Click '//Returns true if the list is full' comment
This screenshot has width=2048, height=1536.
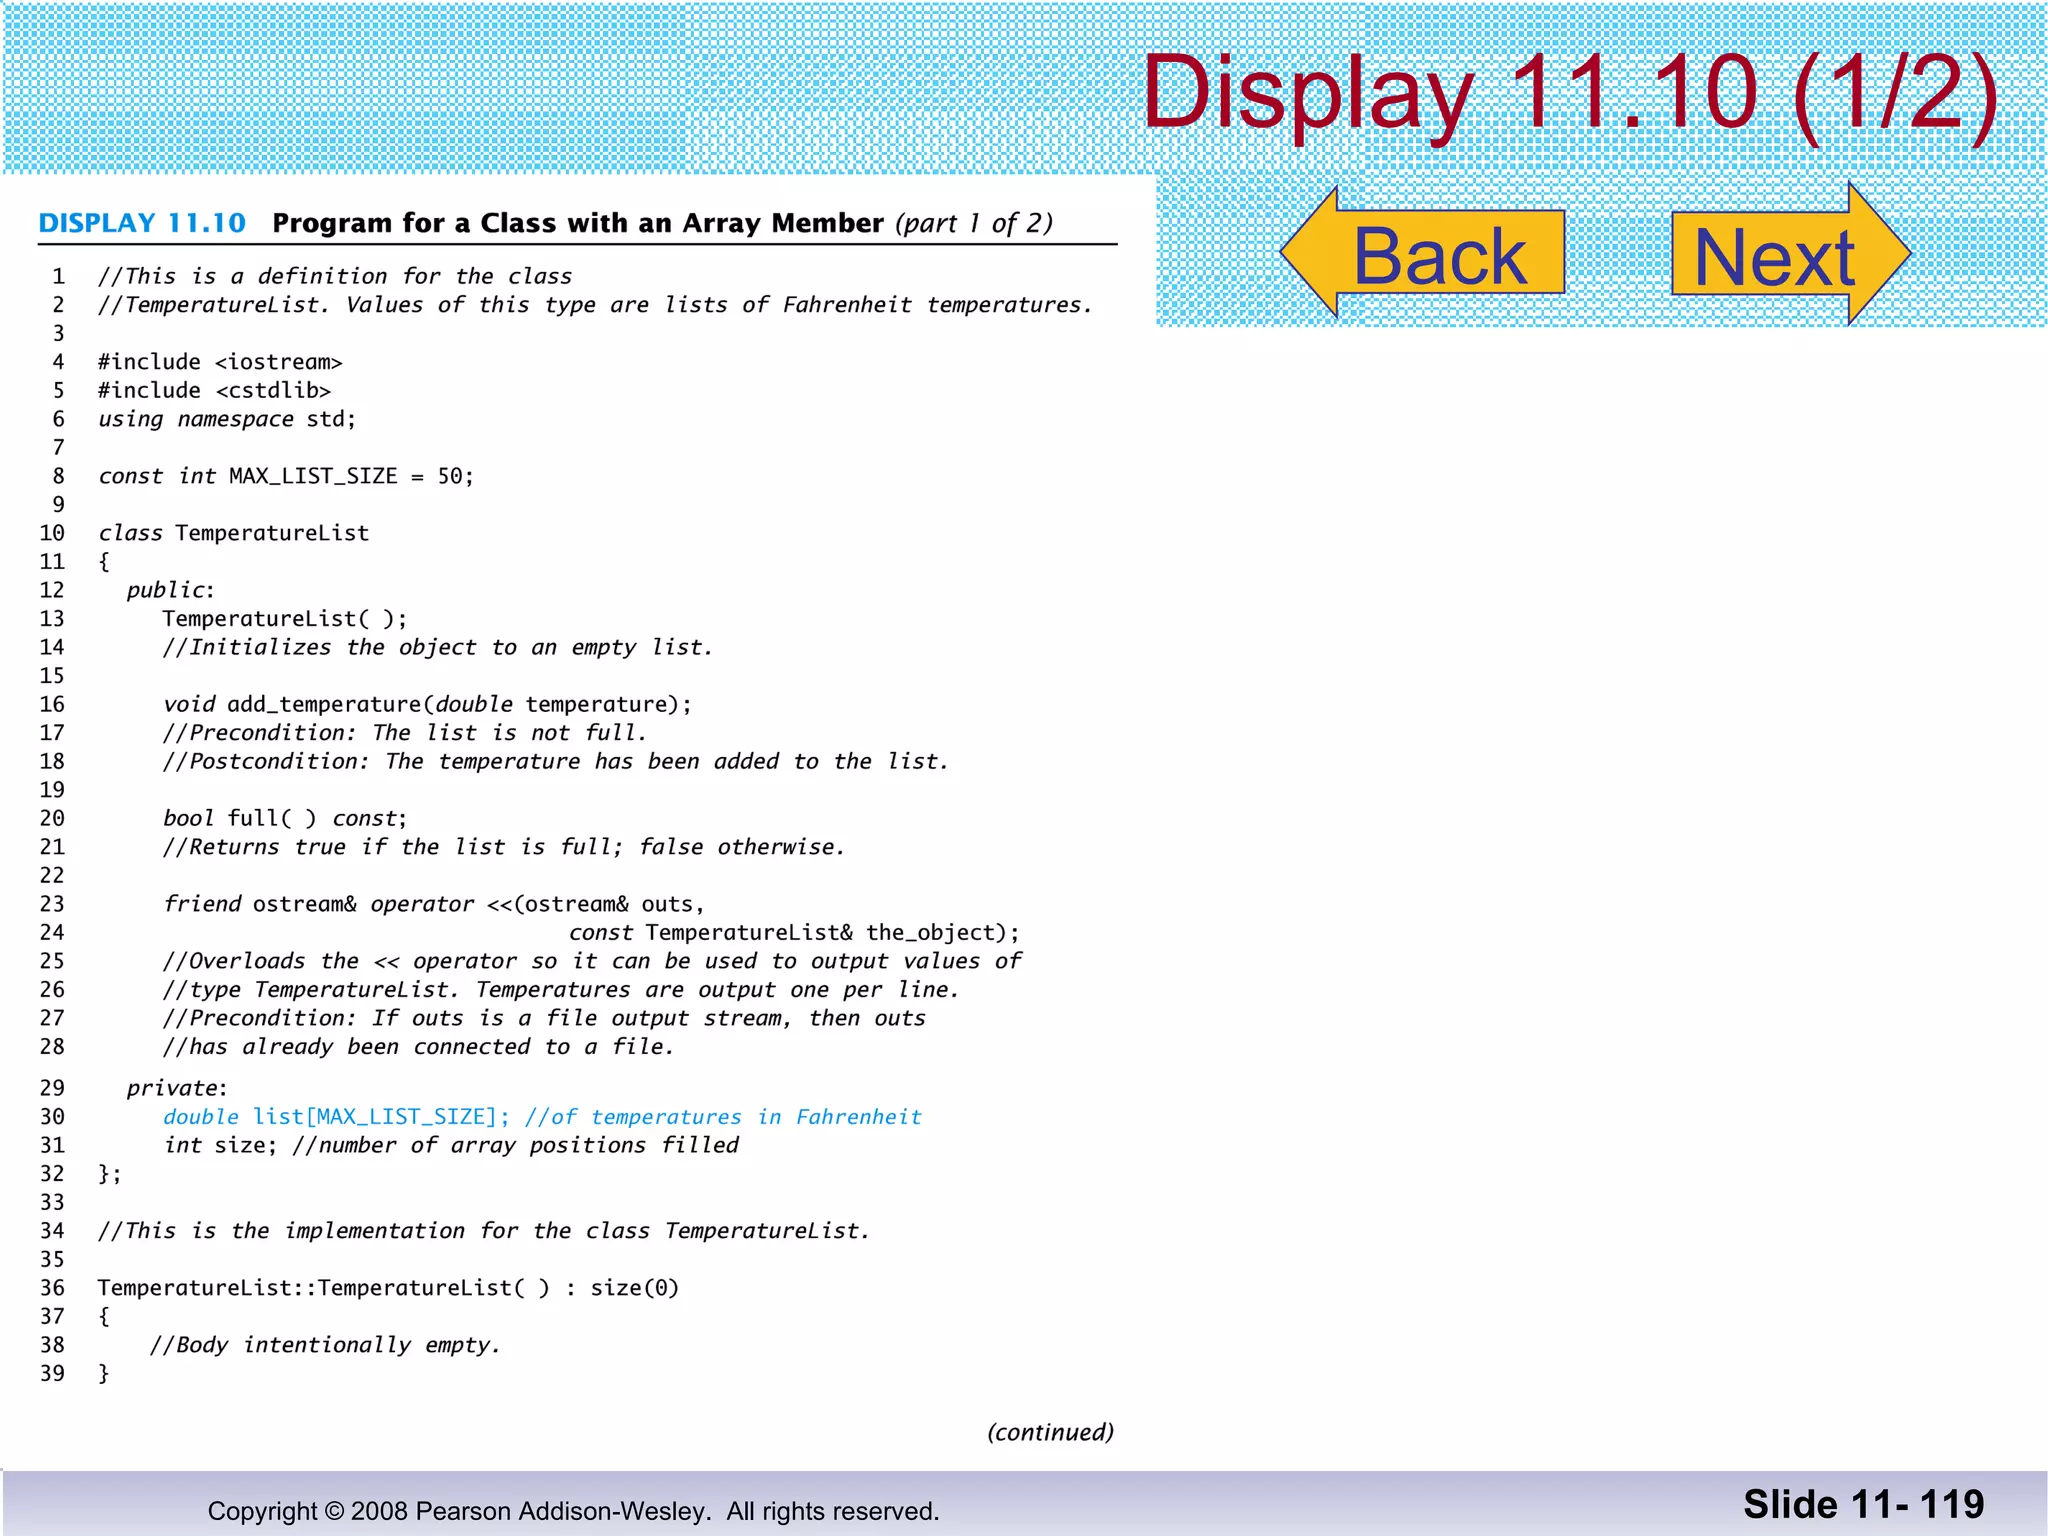point(504,847)
